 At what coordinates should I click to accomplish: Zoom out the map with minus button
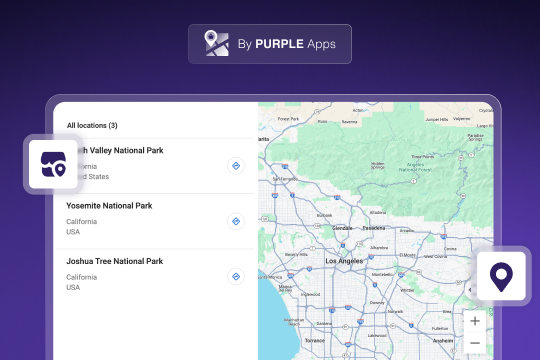[x=475, y=343]
